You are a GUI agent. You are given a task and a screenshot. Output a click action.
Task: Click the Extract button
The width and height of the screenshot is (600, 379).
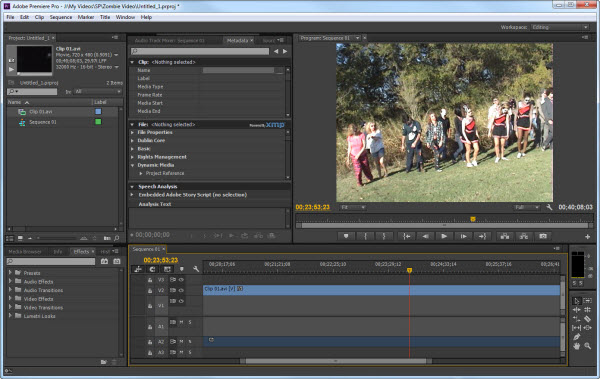[524, 236]
